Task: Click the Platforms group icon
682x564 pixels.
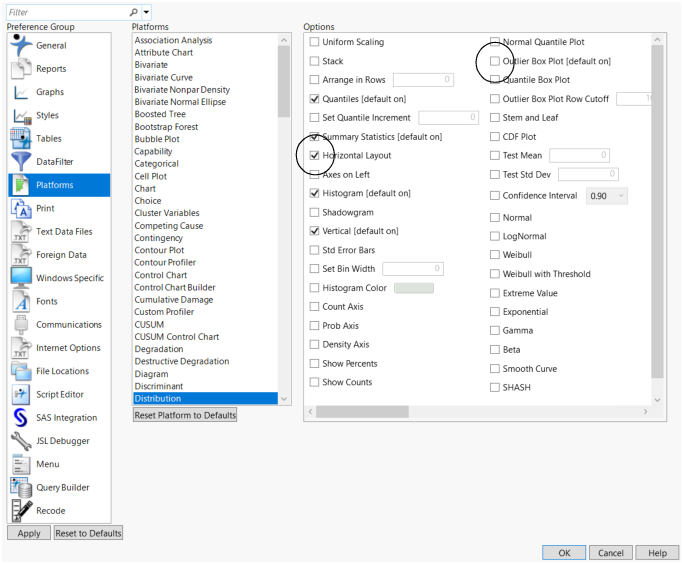Action: [21, 185]
